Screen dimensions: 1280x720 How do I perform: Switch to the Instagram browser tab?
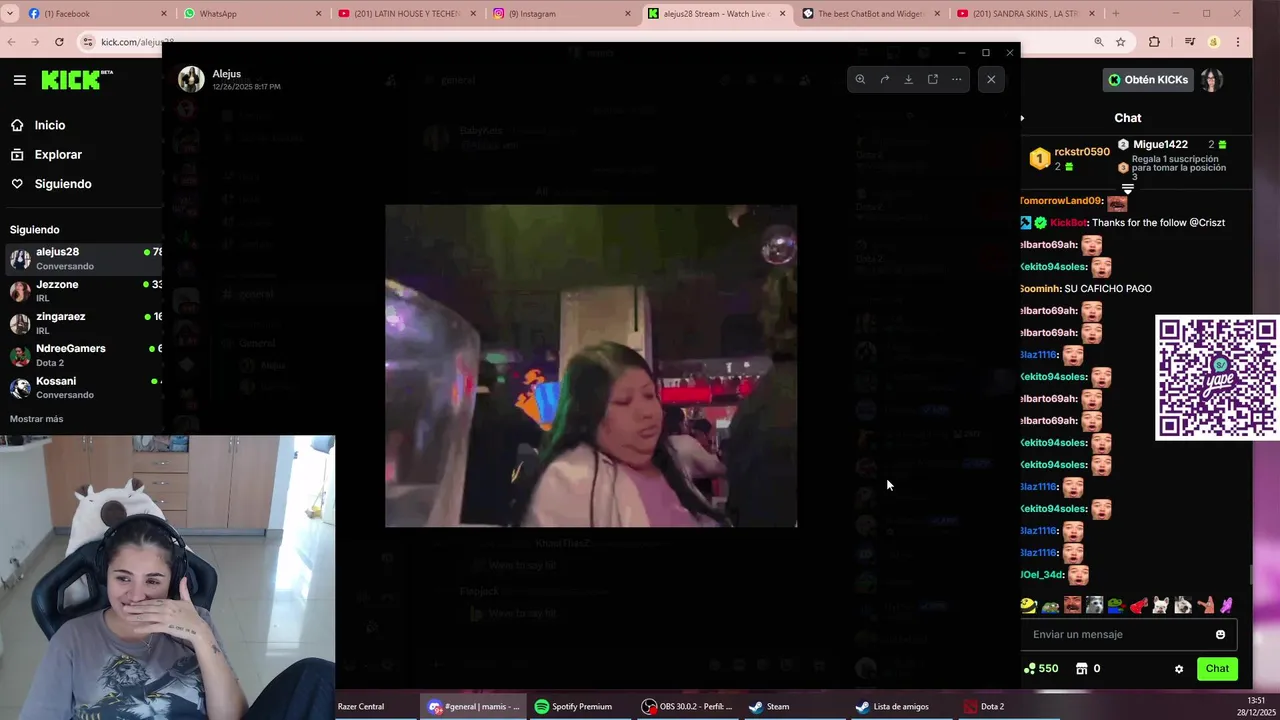point(560,13)
